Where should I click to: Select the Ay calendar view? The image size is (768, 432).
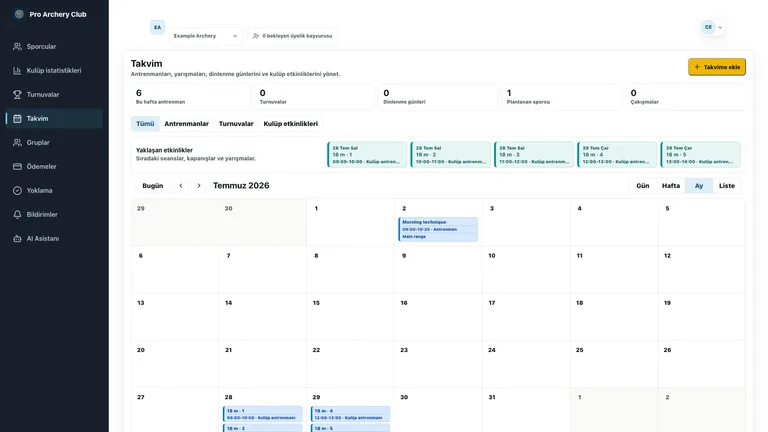coord(699,186)
